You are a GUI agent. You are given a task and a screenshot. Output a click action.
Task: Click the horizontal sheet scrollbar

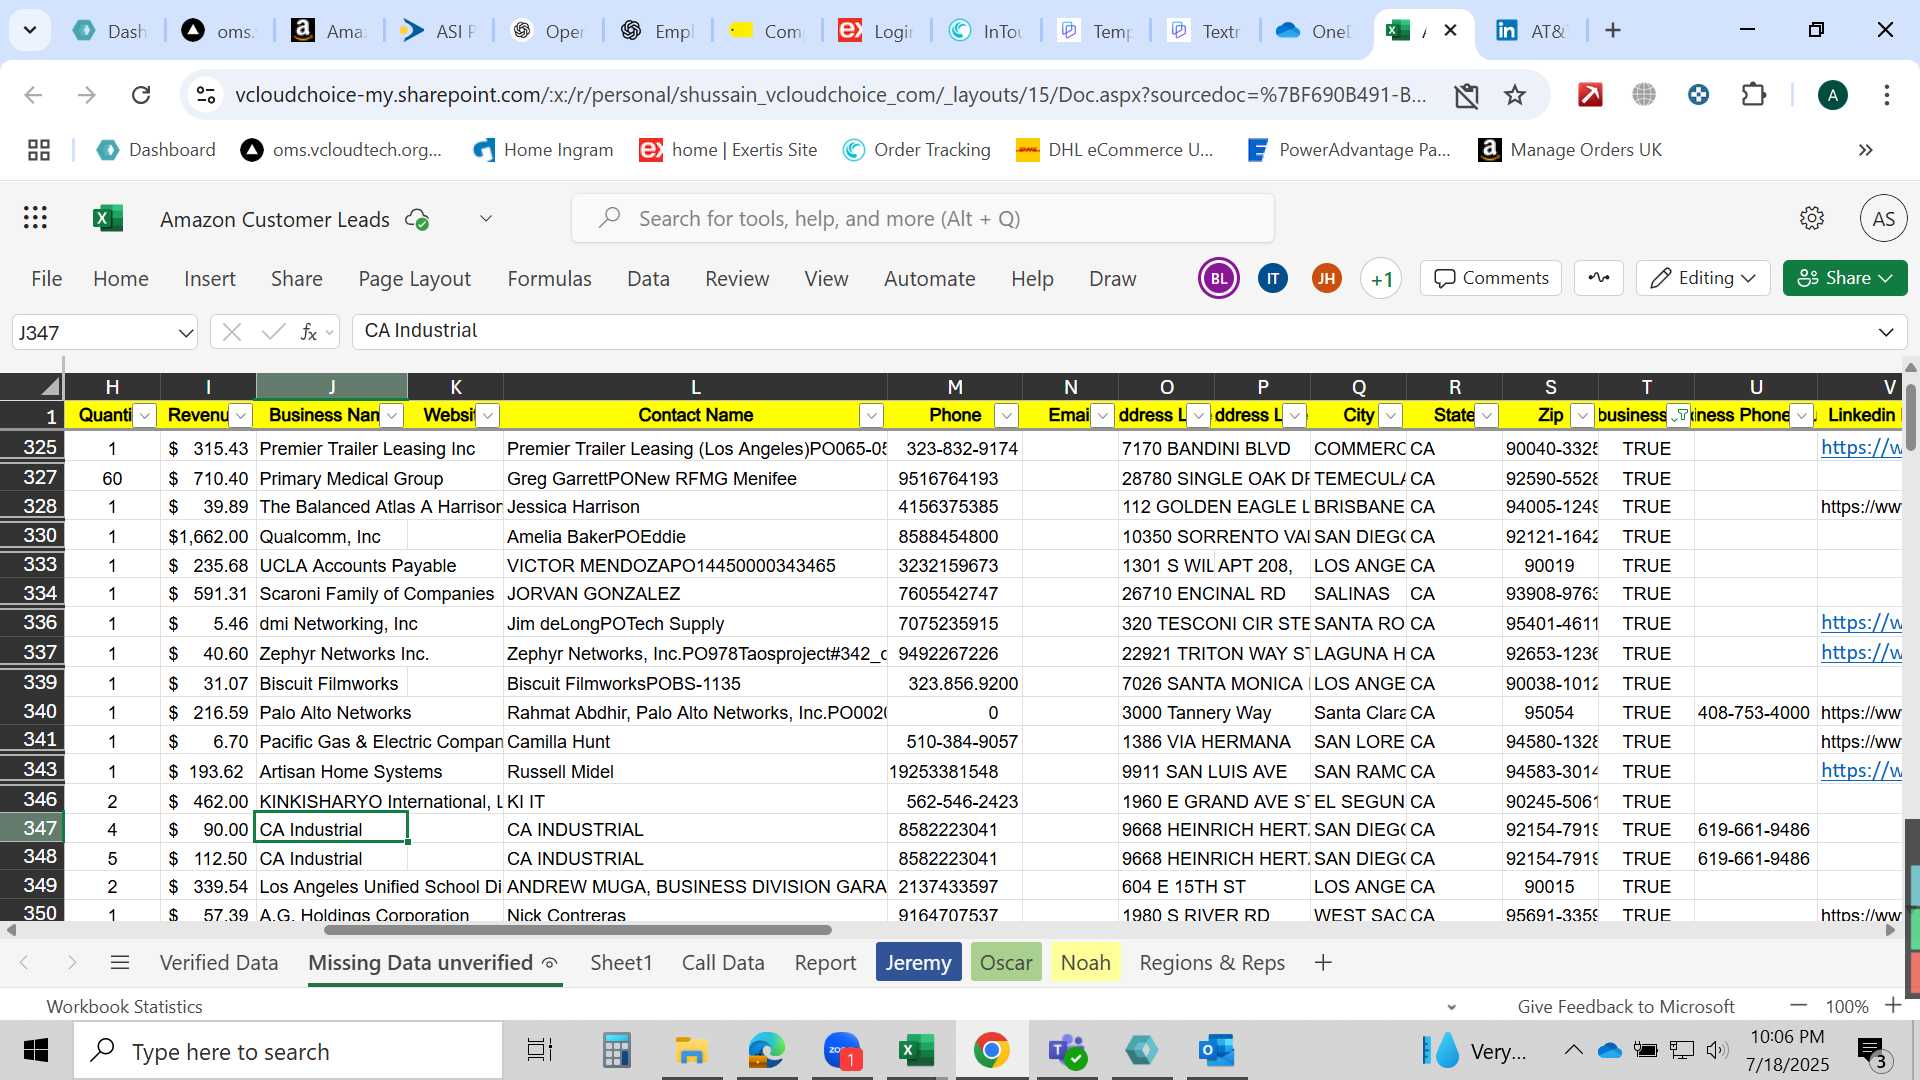pos(578,930)
